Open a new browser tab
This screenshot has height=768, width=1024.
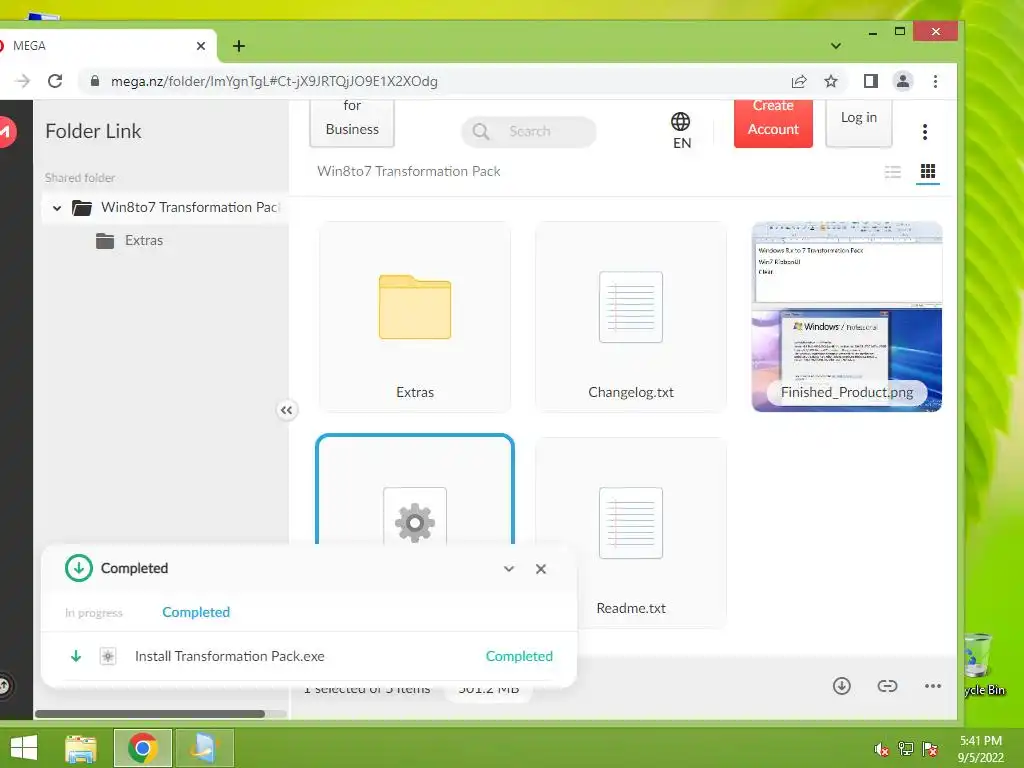[x=239, y=46]
